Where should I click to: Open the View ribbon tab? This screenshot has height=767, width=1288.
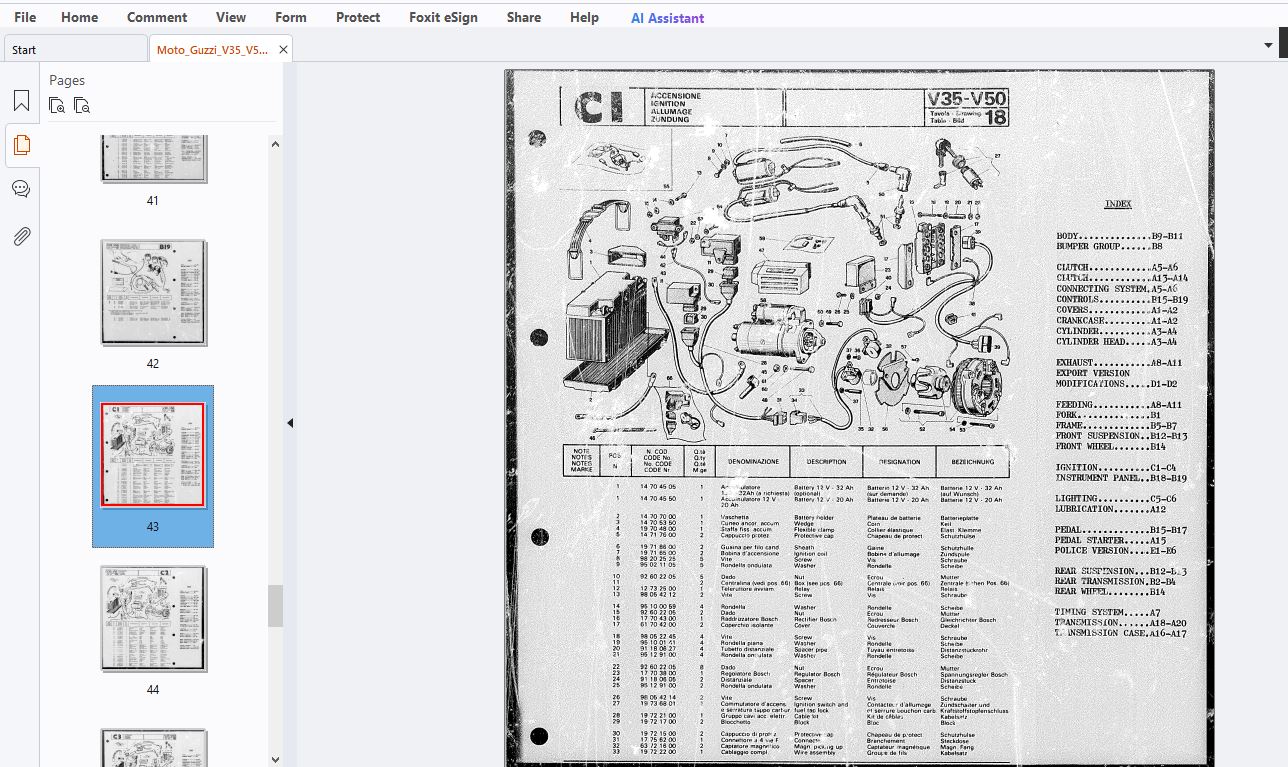(231, 17)
